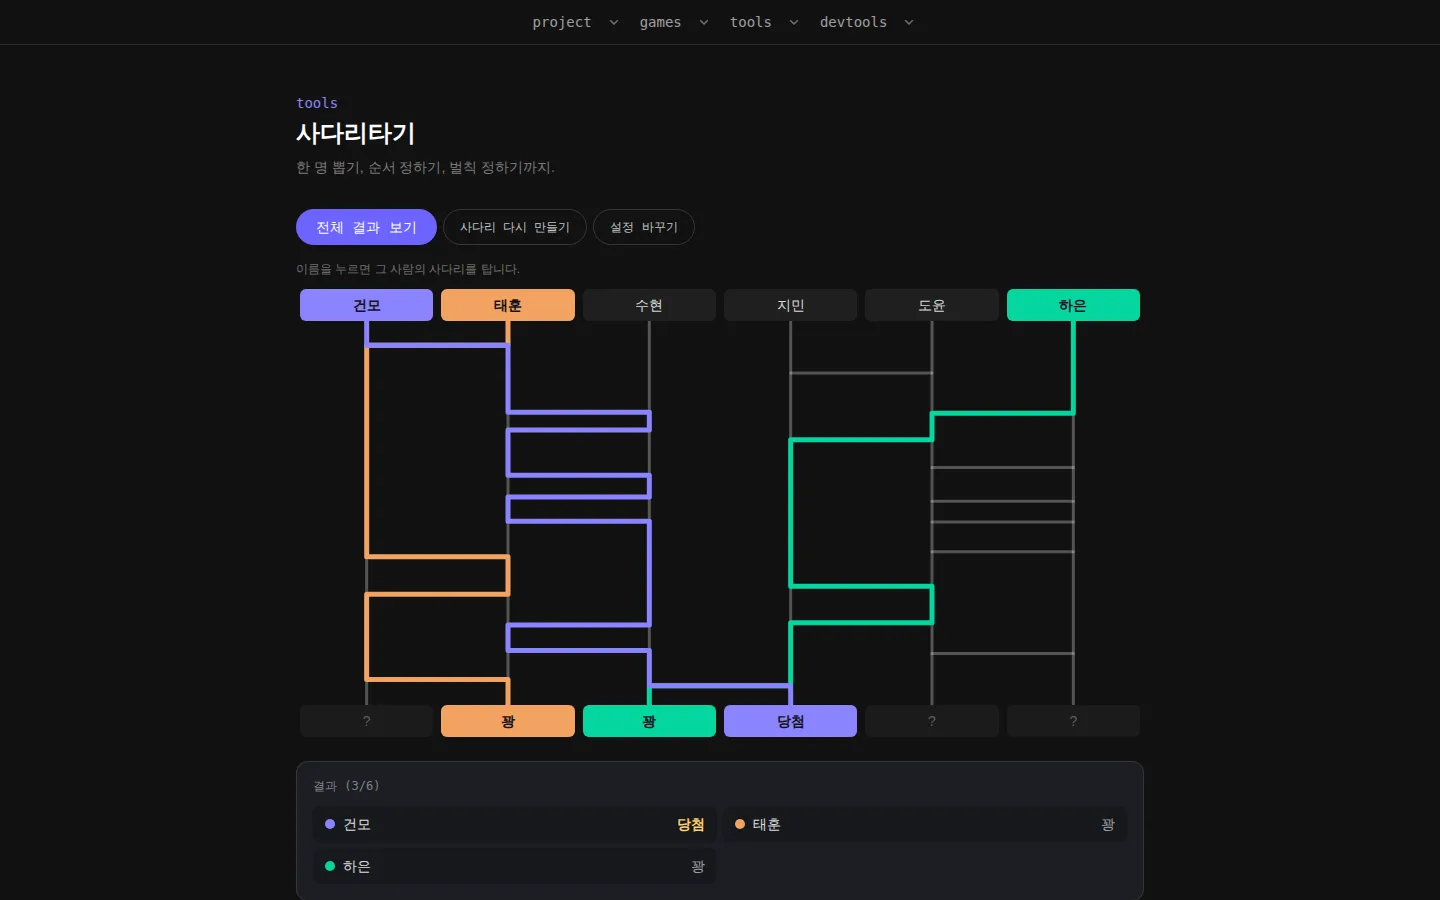1440x900 pixels.
Task: Click 사다리 다시 만들기 button
Action: pos(515,227)
